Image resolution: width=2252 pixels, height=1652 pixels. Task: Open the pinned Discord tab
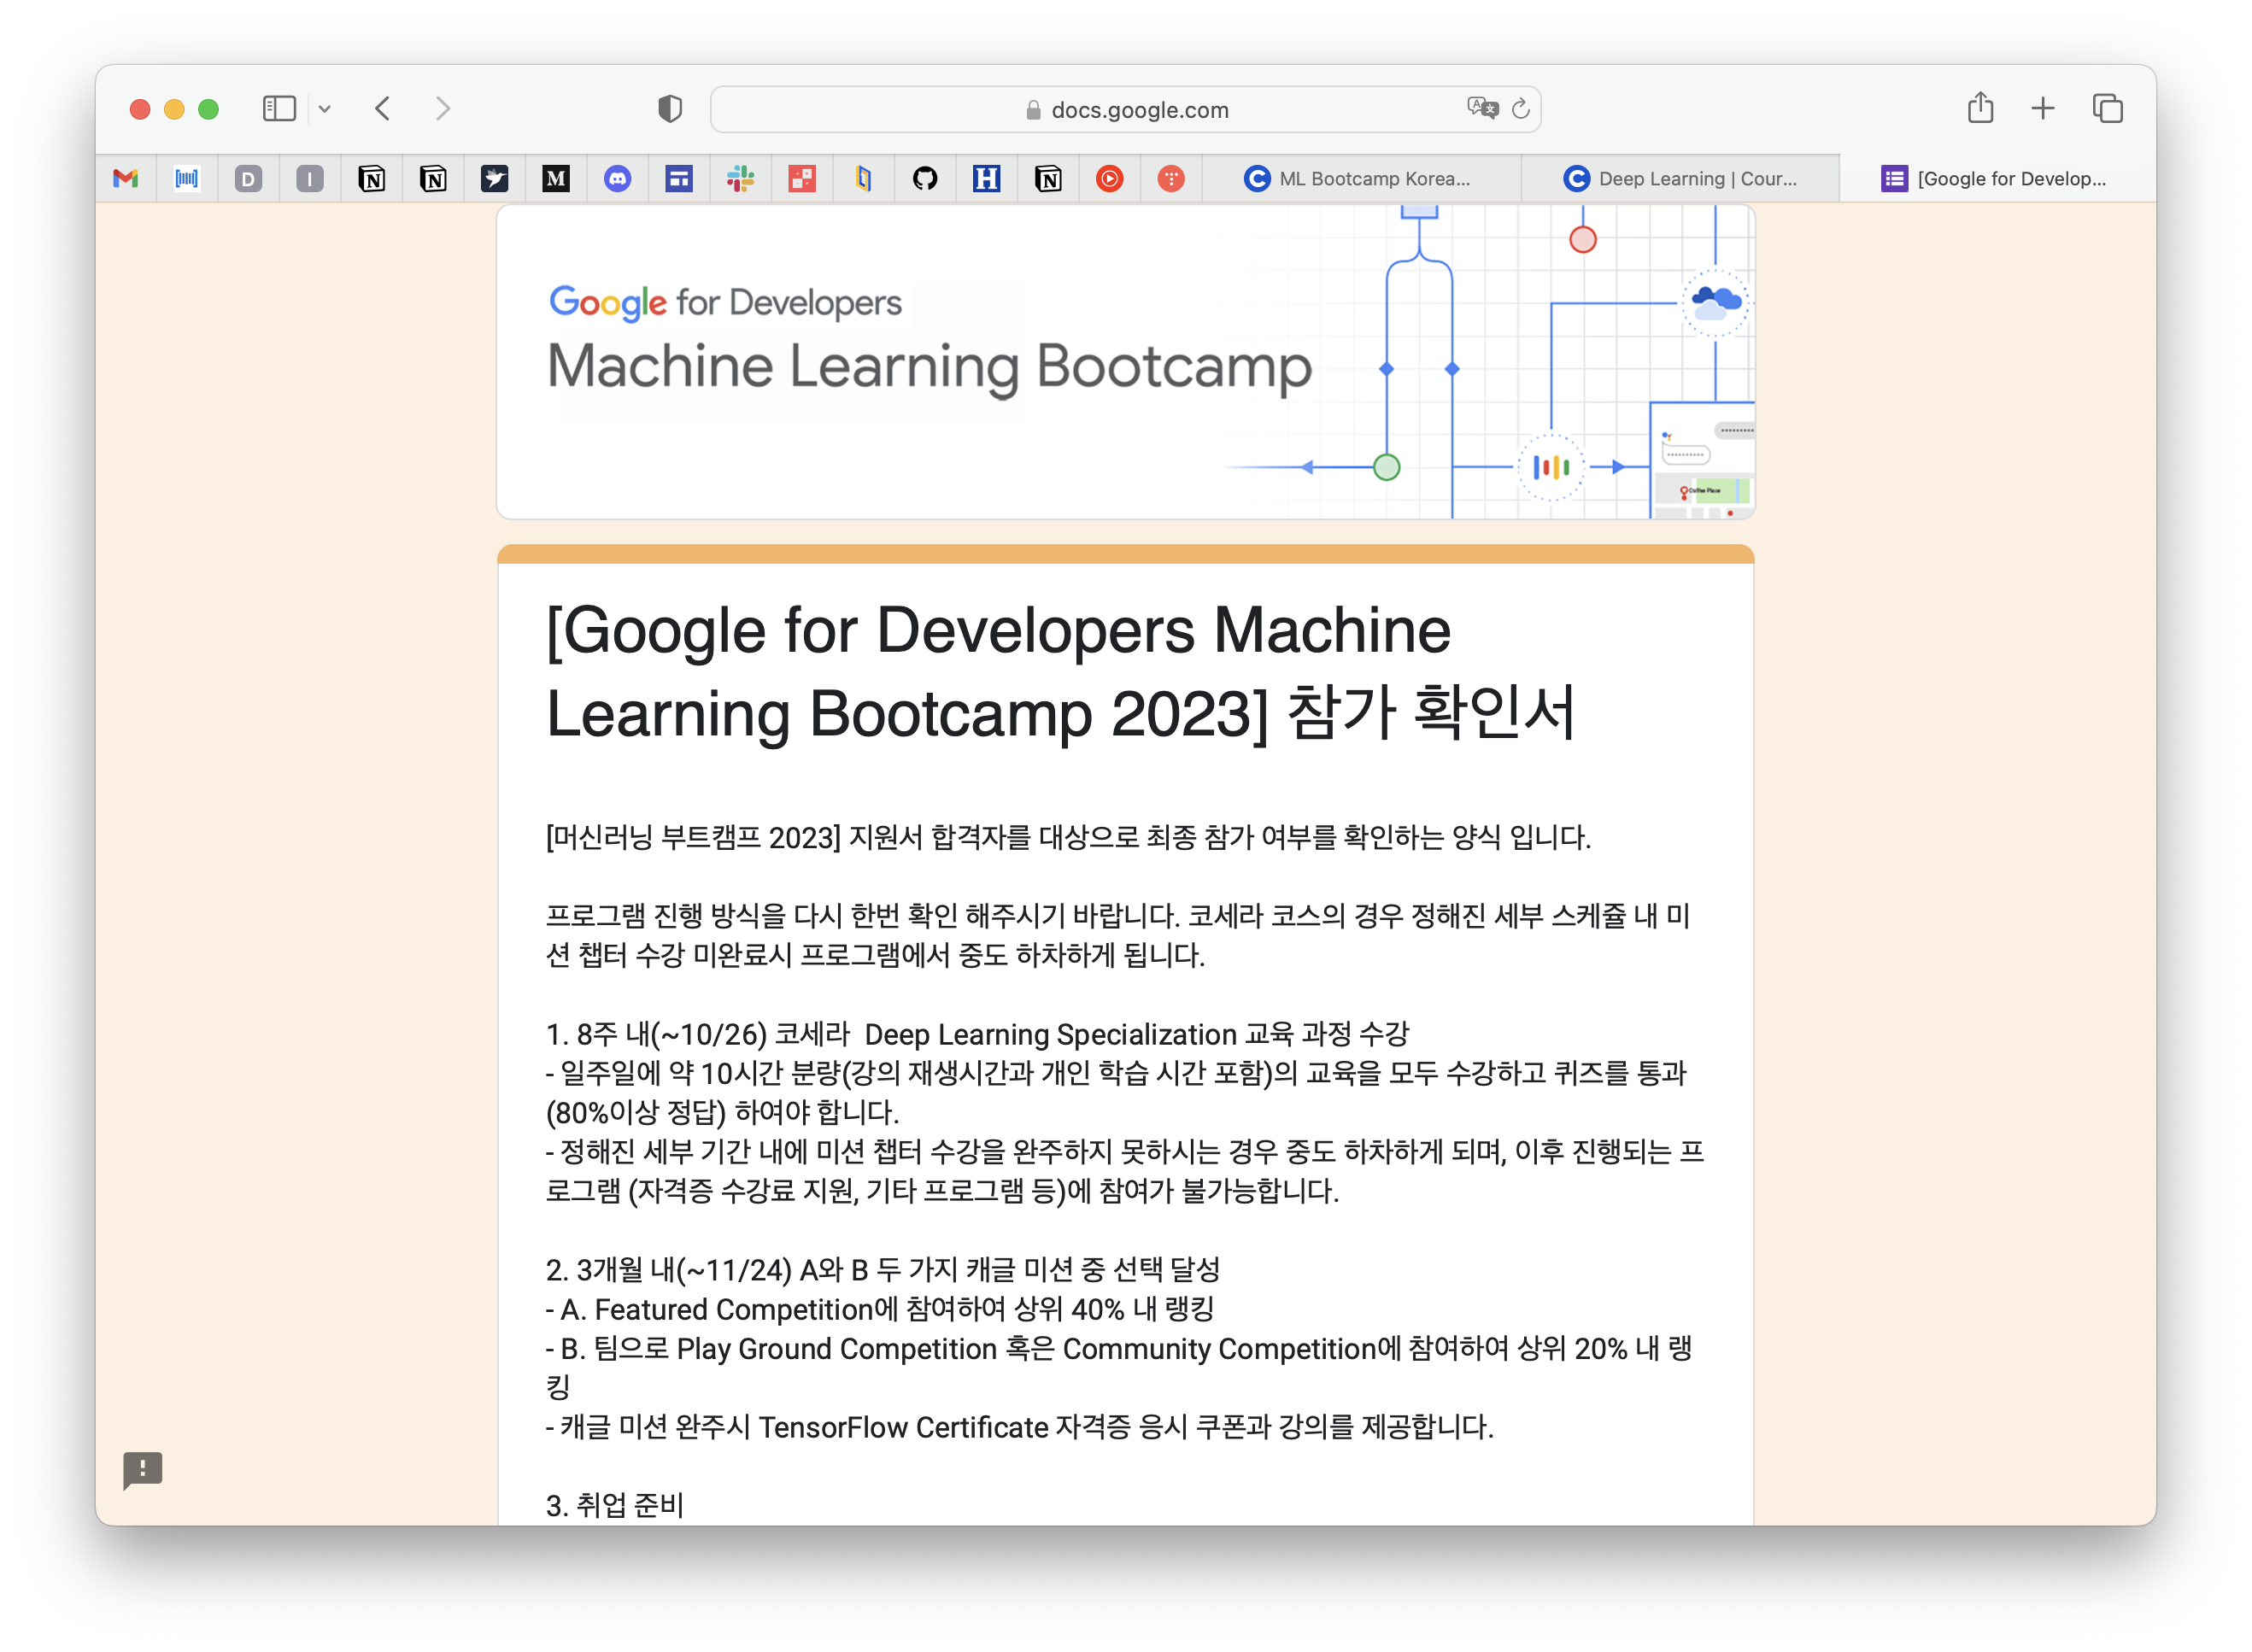617,179
